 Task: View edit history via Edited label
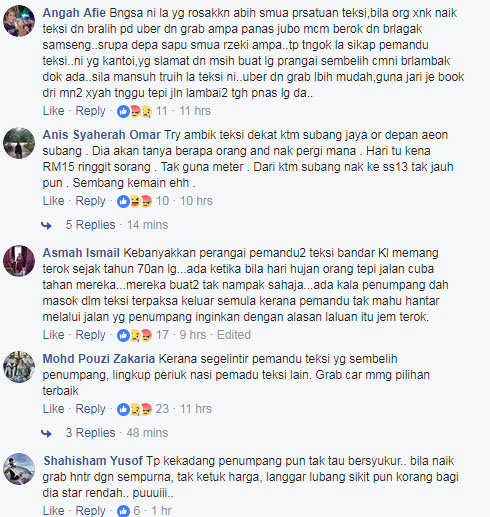[x=234, y=335]
